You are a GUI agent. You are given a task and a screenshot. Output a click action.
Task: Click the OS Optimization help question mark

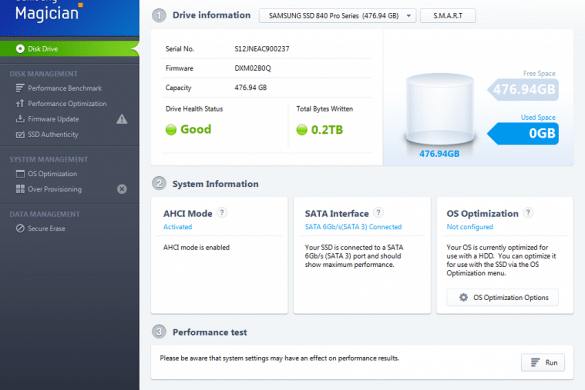click(528, 213)
